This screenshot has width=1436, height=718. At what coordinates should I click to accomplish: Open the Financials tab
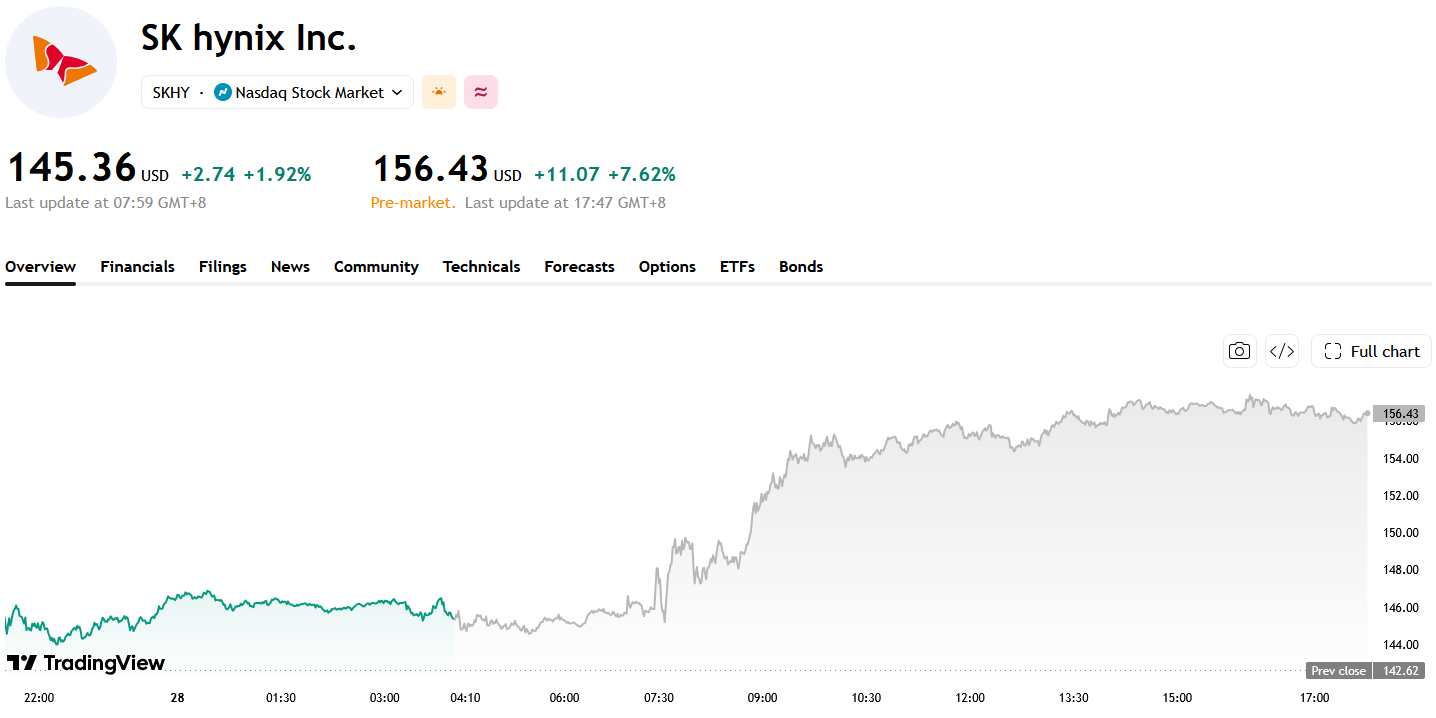(137, 267)
